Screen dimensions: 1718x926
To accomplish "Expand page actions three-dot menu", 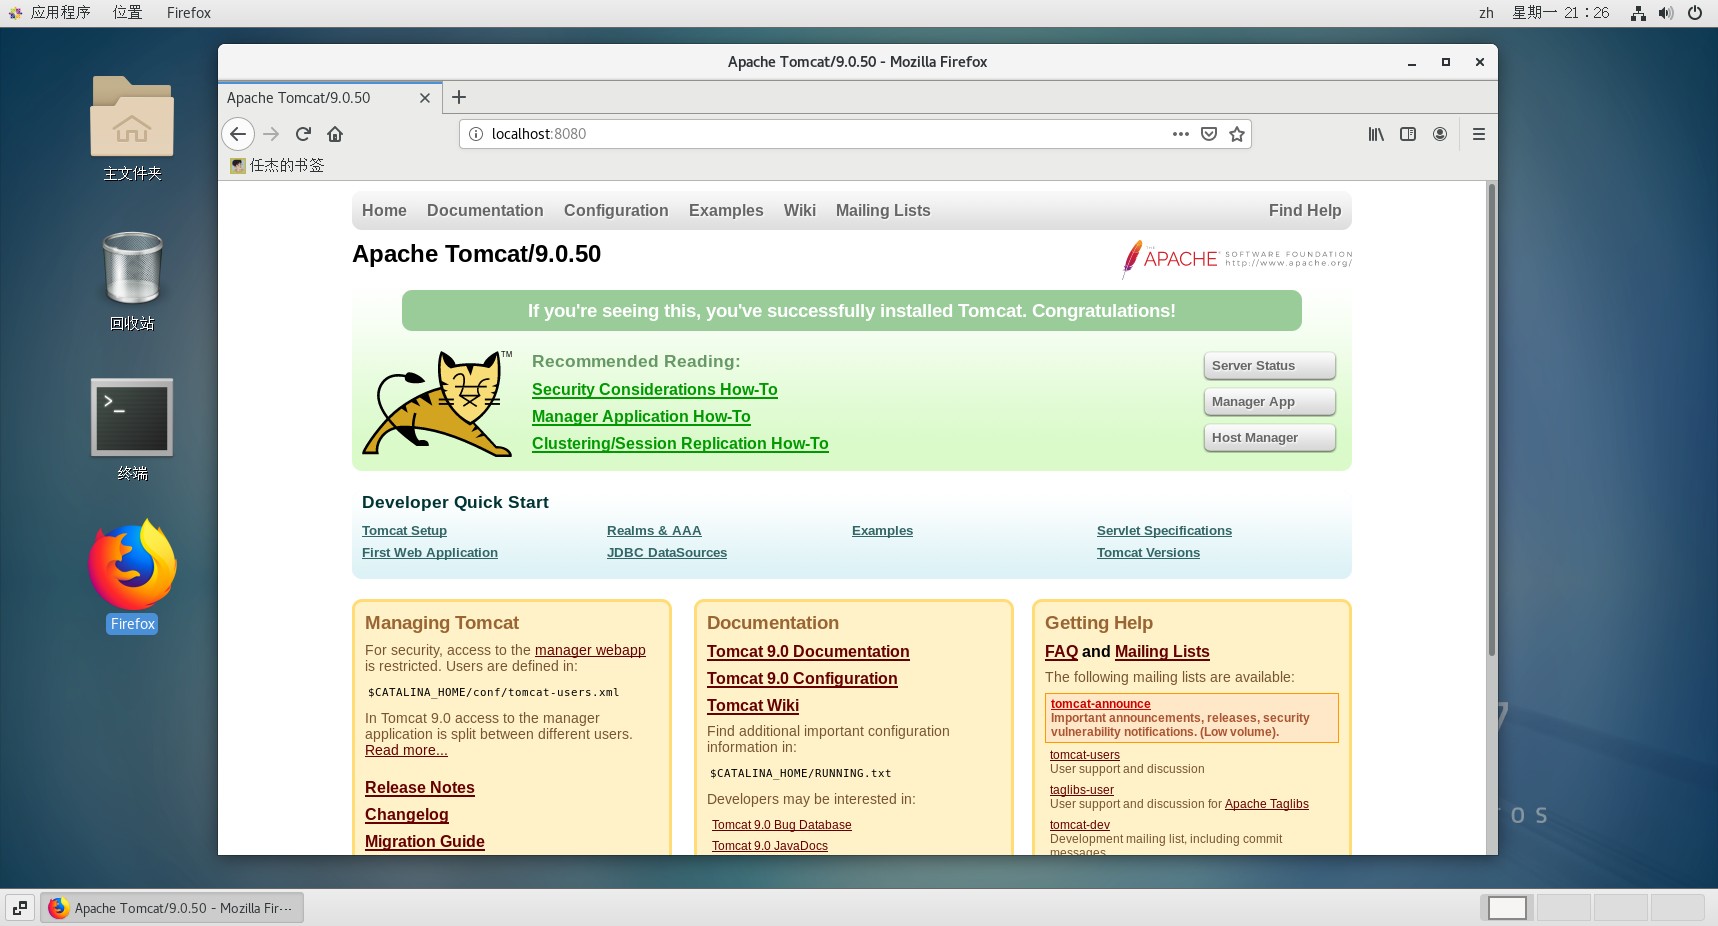I will pos(1181,134).
